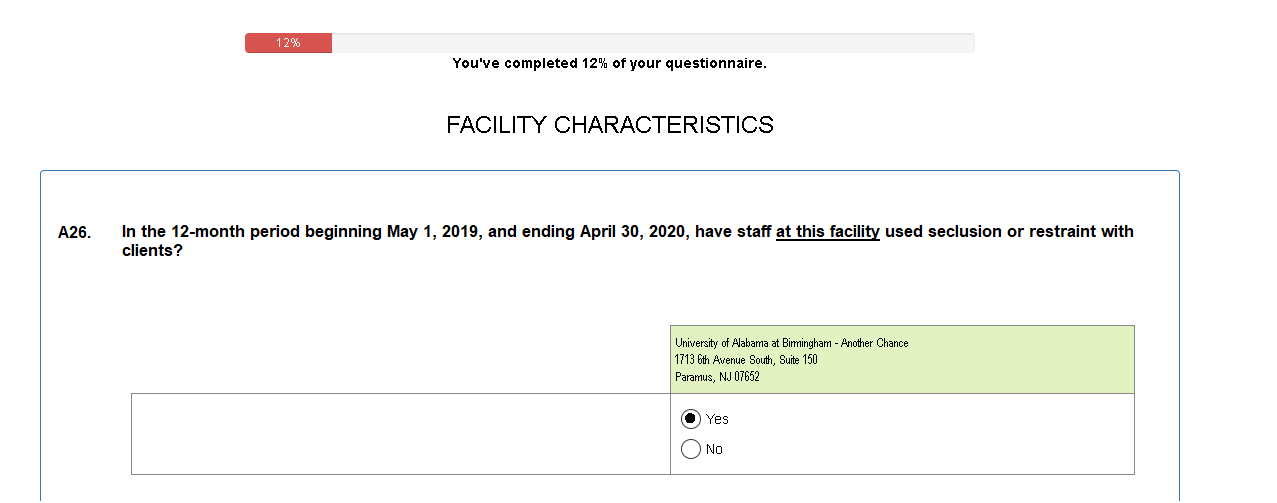
Task: Click the underlined "at this facility" text
Action: pos(827,232)
